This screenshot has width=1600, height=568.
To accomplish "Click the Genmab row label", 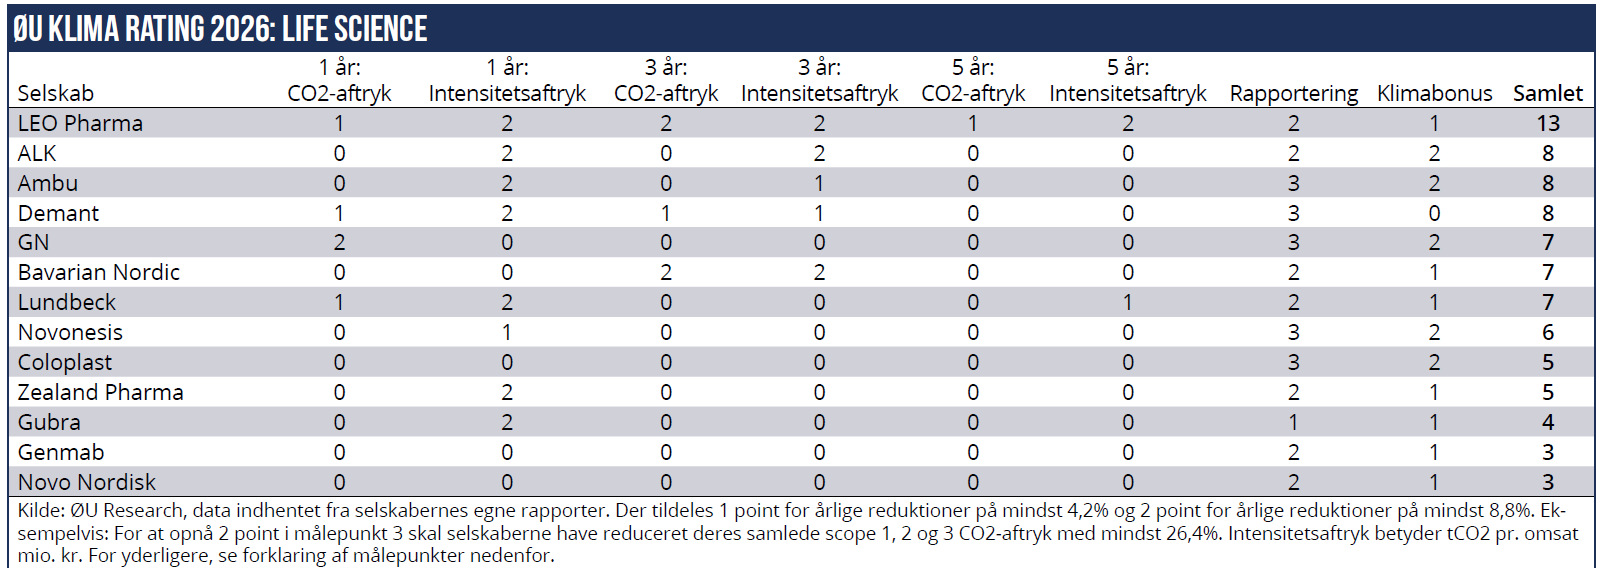I will 60,452.
